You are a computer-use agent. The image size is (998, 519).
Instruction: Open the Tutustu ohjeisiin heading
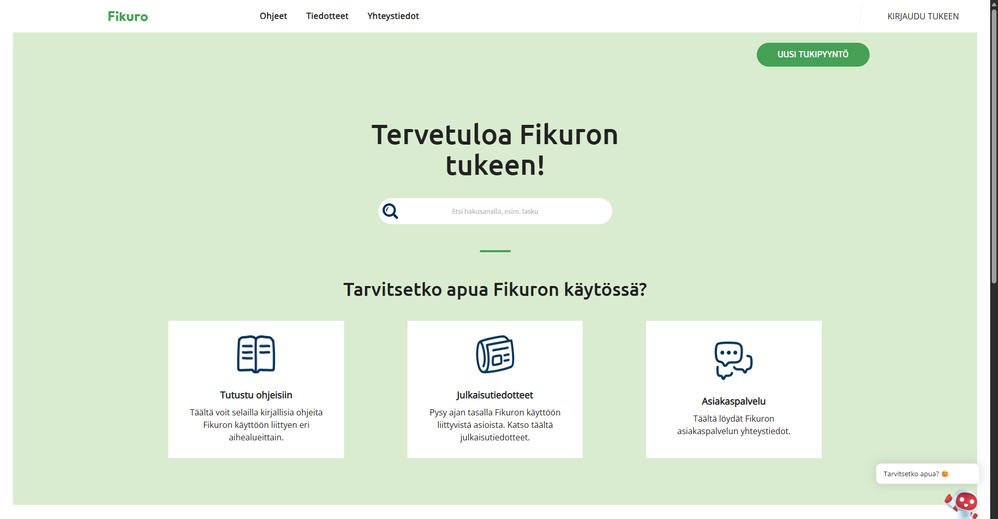point(256,395)
